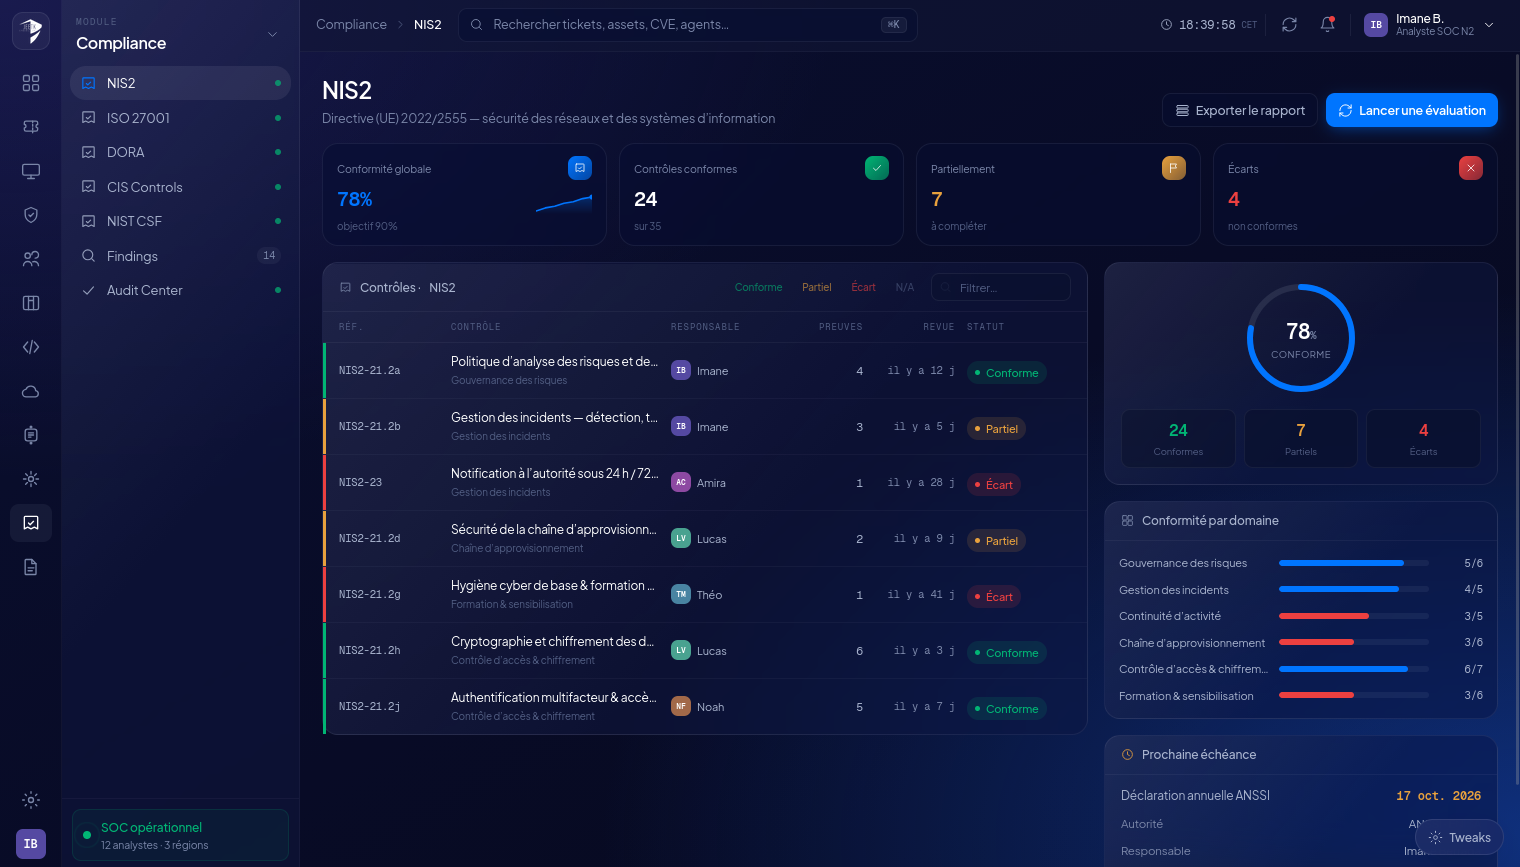
Task: Open the users icon in left rail
Action: 31,259
